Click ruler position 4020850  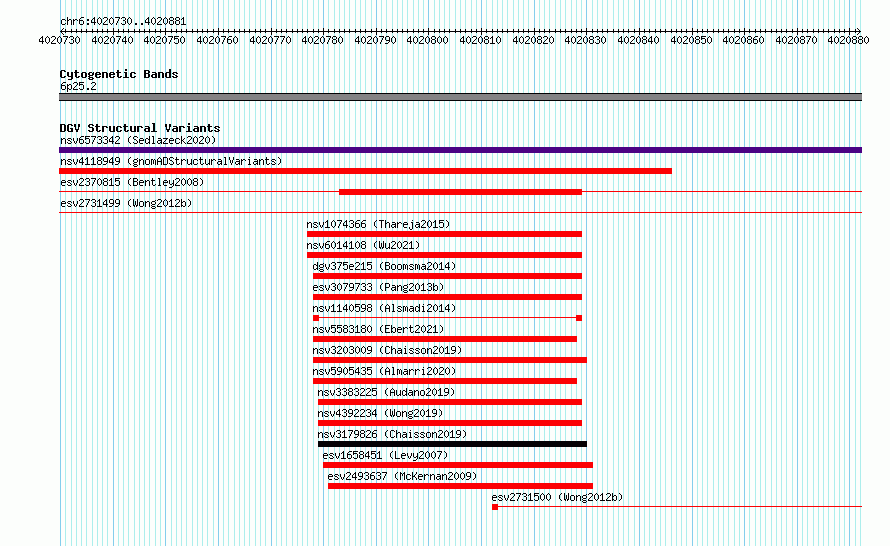[x=691, y=40]
